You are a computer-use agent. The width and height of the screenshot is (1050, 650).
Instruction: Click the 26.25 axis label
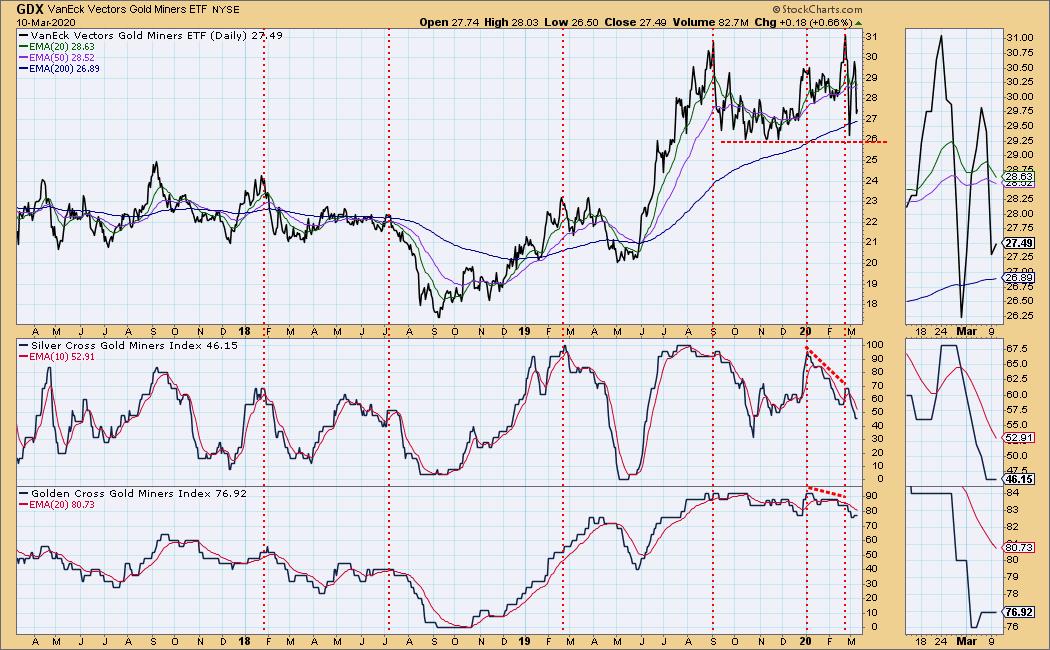1019,316
